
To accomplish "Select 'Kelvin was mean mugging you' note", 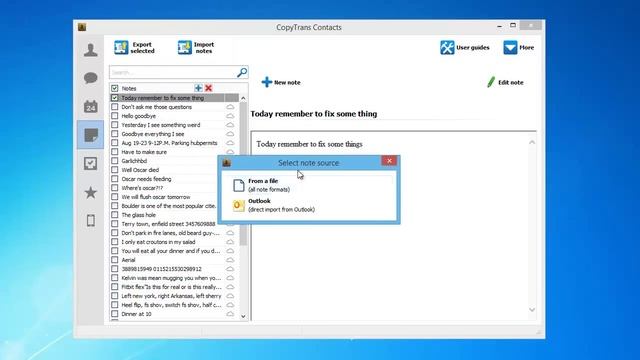I will [x=171, y=278].
